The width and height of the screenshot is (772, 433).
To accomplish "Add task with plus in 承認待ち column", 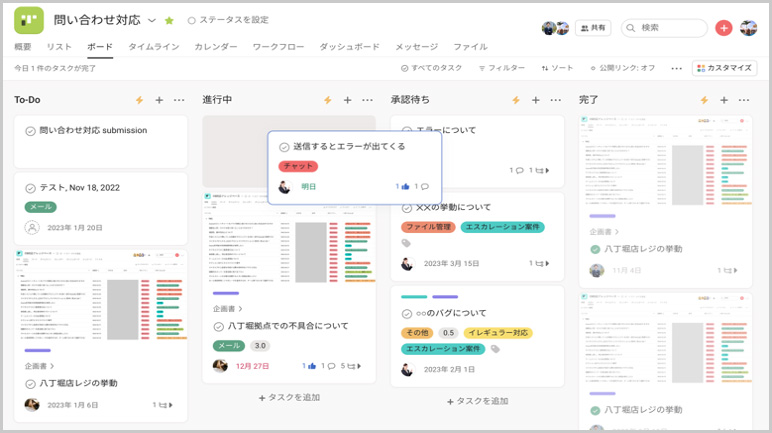I will coord(536,100).
